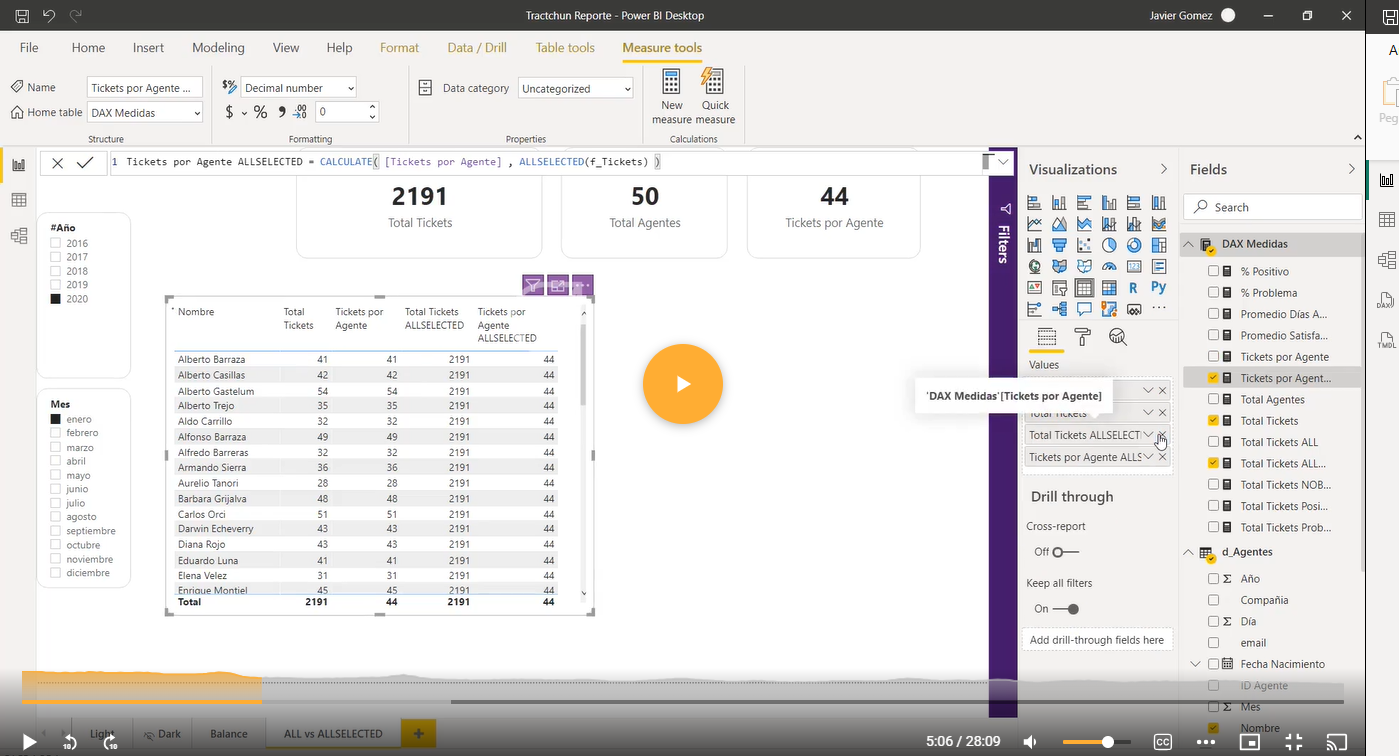Check the Total Agentes field
The width and height of the screenshot is (1399, 756).
1213,399
